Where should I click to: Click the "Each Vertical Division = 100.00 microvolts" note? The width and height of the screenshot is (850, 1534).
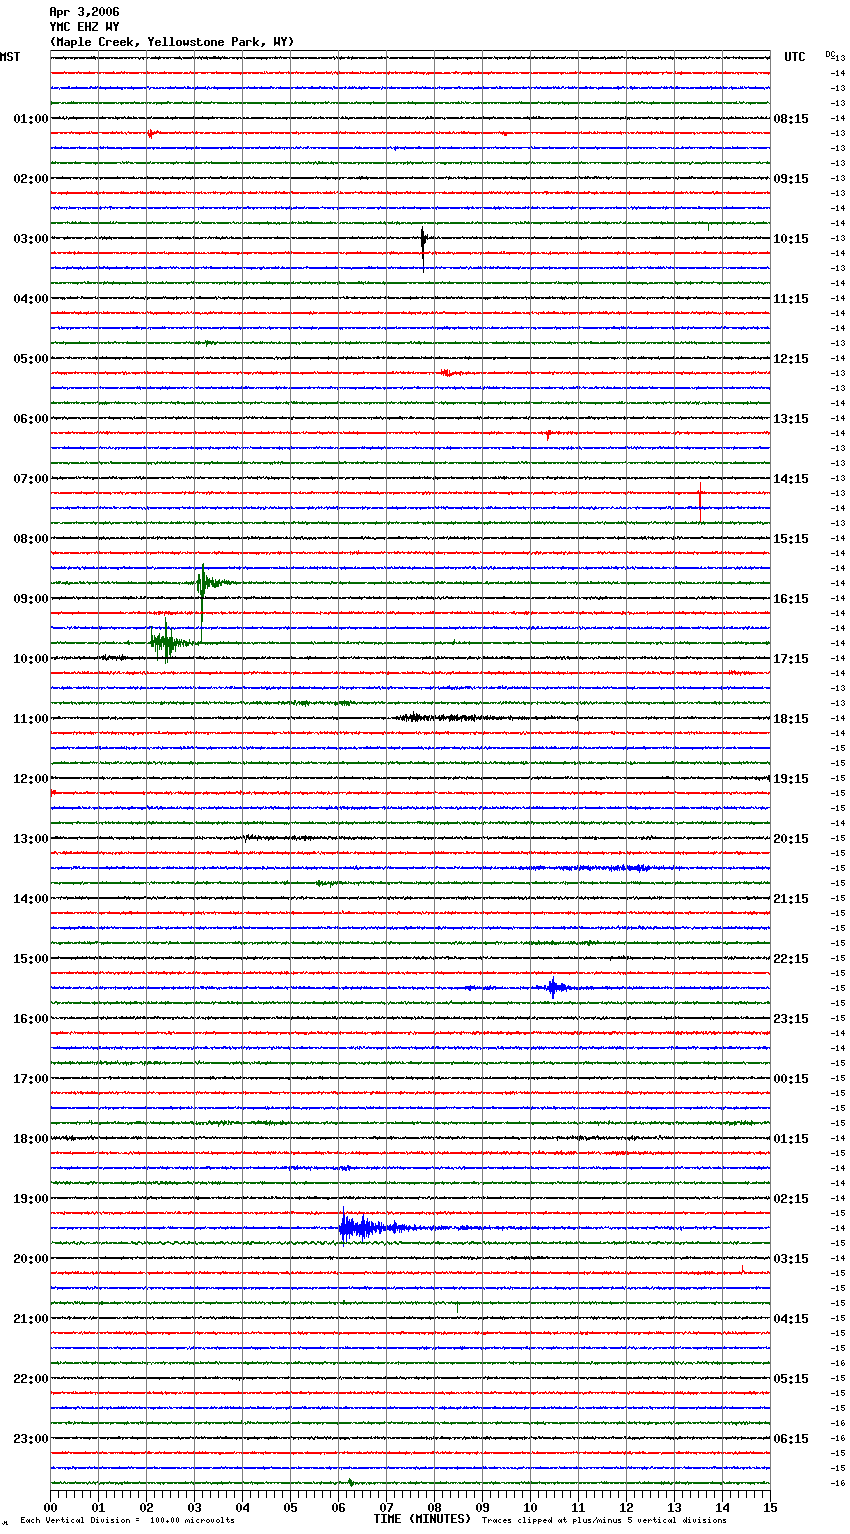point(127,1520)
